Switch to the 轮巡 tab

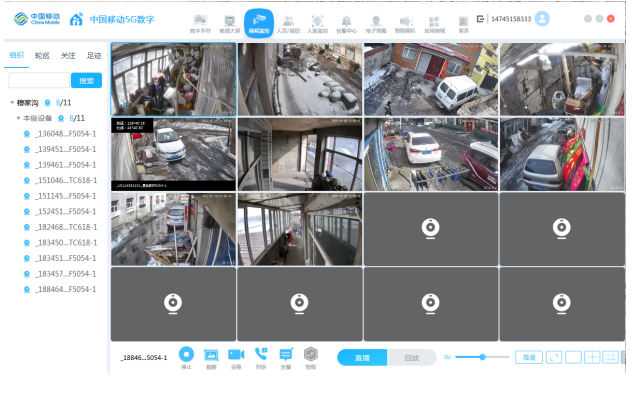coord(42,56)
